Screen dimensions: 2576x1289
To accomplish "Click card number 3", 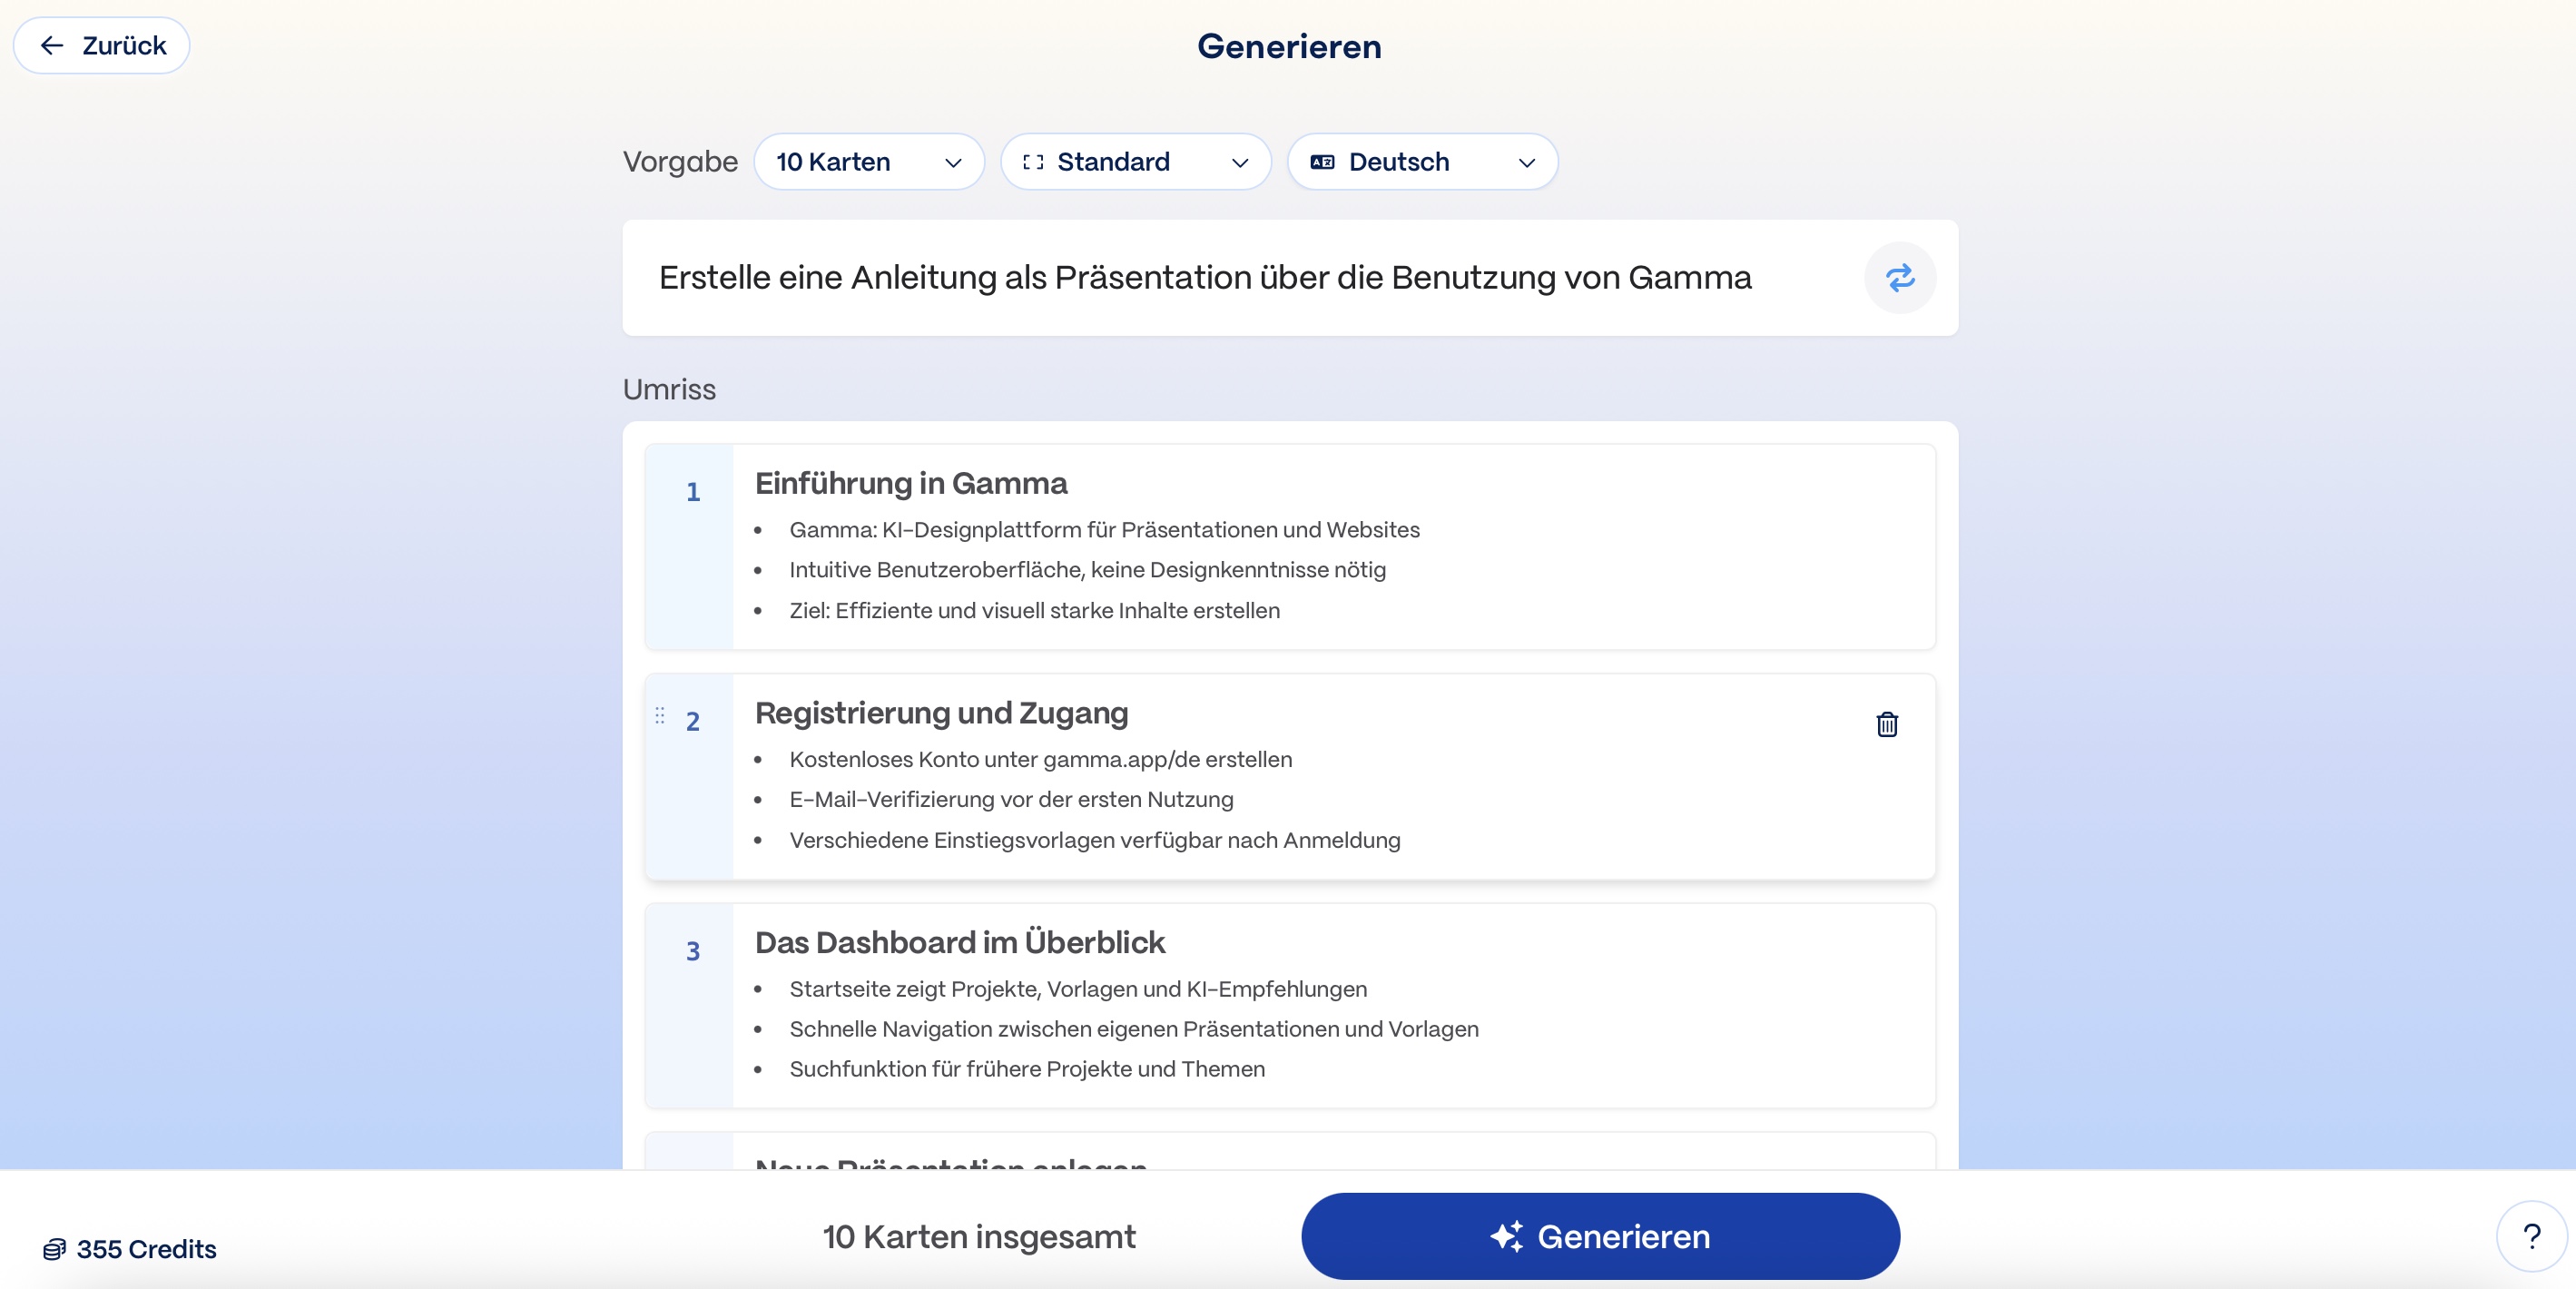I will coord(692,952).
